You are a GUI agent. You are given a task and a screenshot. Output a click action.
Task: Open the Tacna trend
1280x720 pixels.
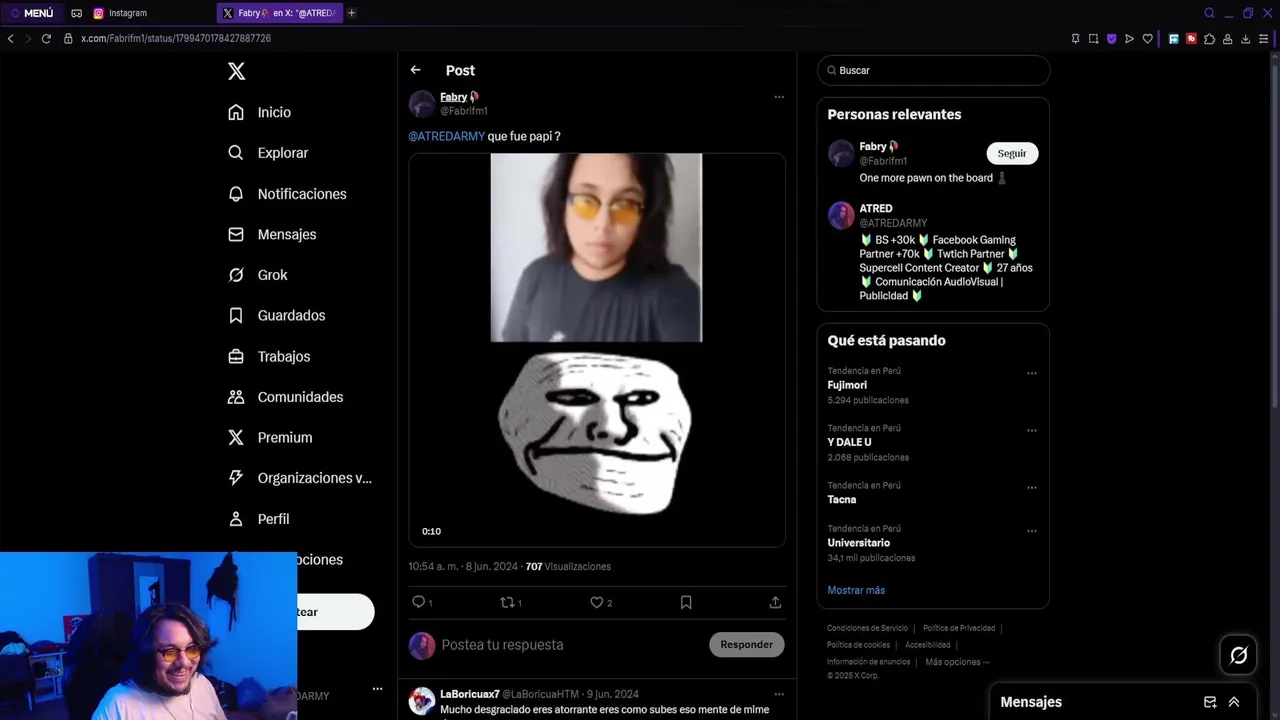(842, 499)
